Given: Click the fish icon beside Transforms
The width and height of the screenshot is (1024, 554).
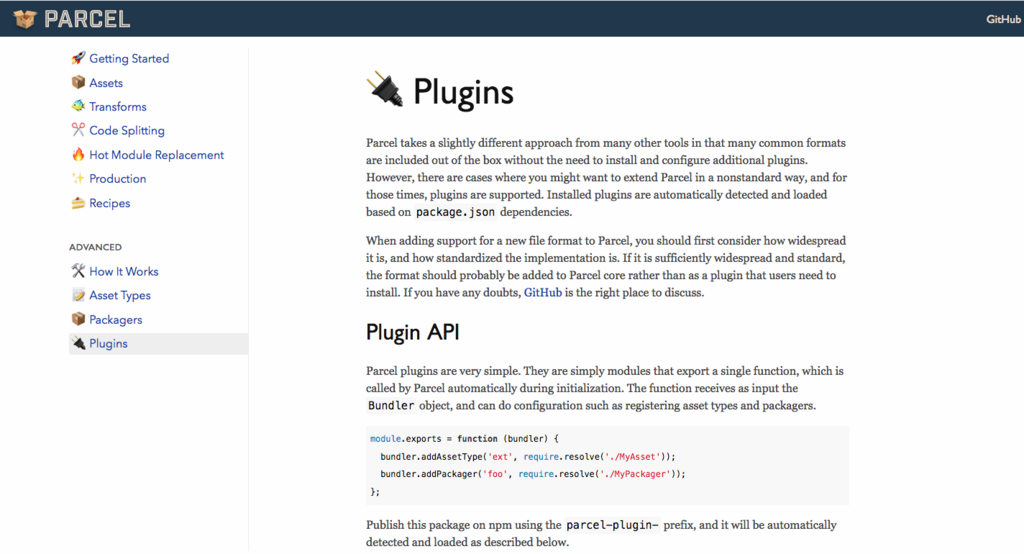Looking at the screenshot, I should click(x=78, y=106).
